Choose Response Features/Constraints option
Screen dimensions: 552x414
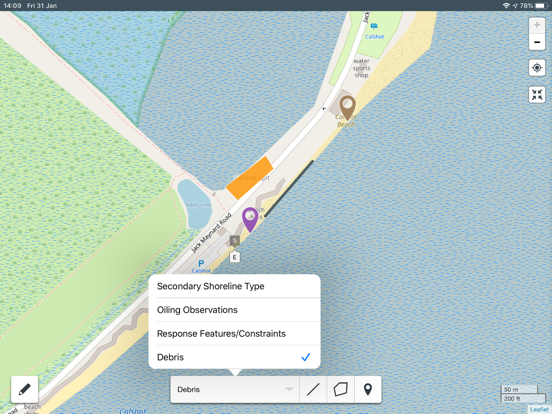tap(234, 333)
